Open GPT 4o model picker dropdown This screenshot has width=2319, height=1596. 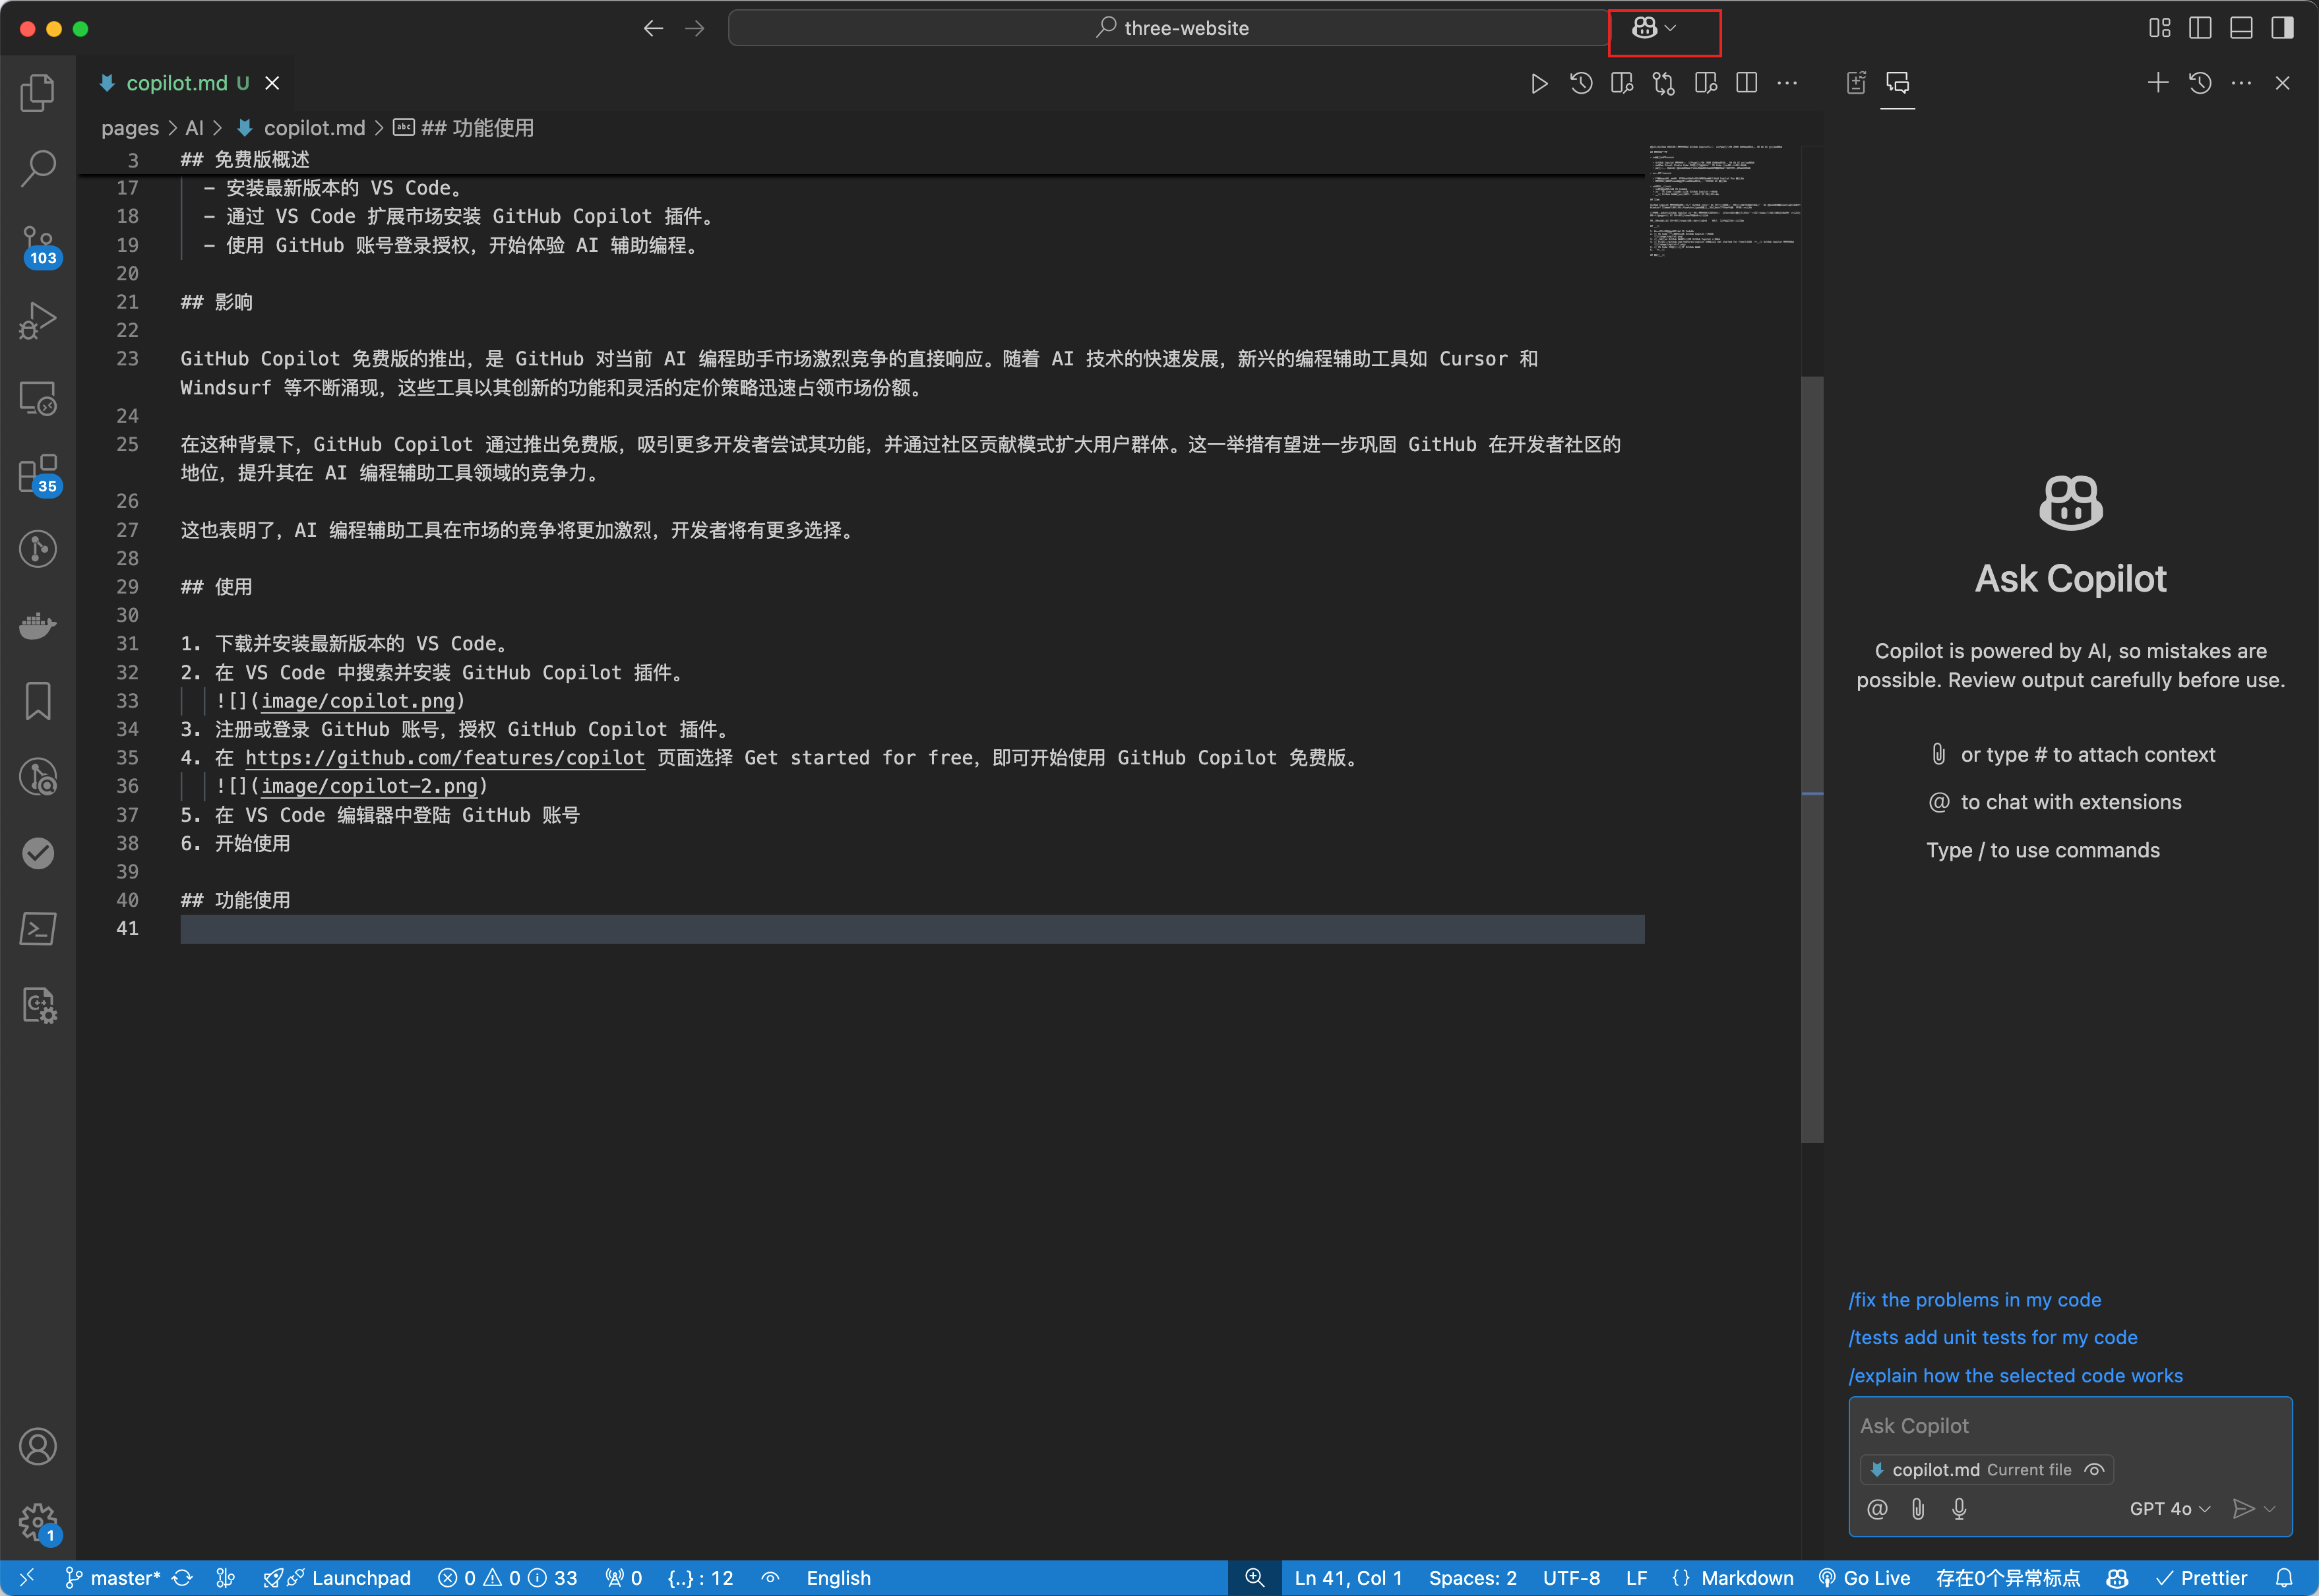click(2170, 1509)
